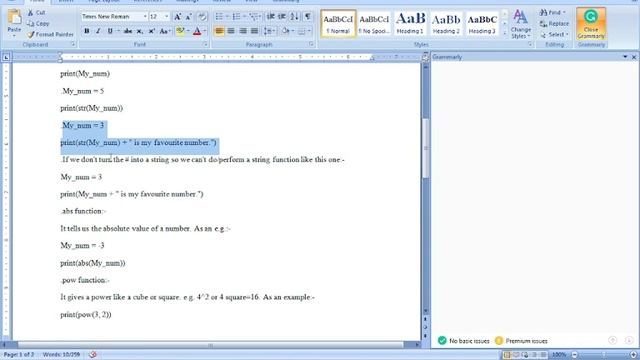Click the Paste icon
The image size is (640, 360).
pos(14,18)
